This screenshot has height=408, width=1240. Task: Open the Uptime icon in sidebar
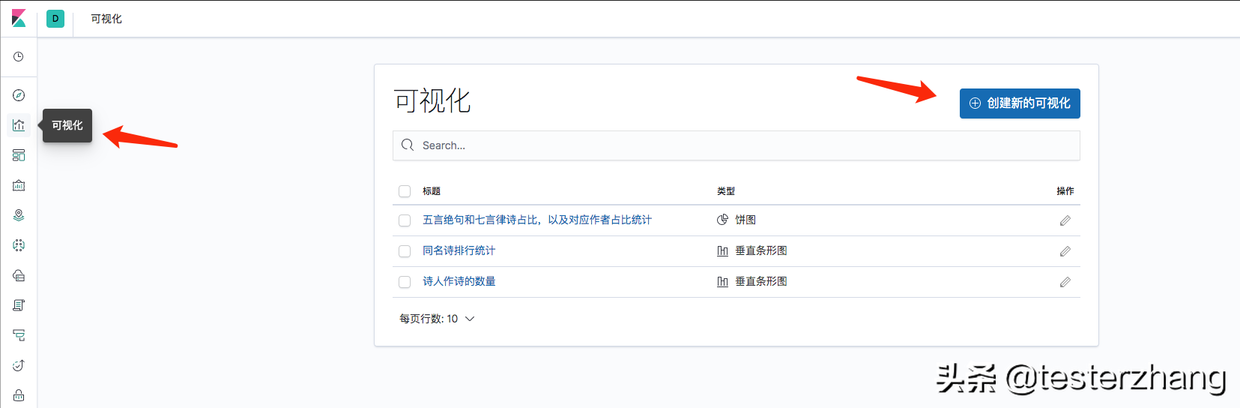coord(18,364)
